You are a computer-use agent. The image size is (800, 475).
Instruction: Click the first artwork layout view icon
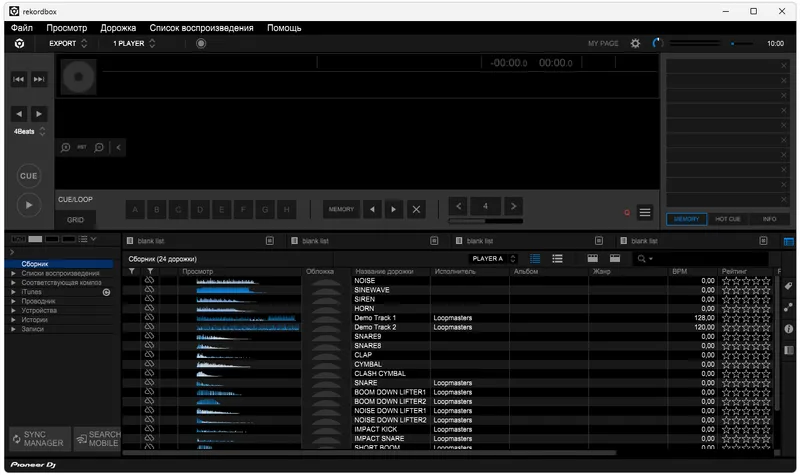[592, 259]
